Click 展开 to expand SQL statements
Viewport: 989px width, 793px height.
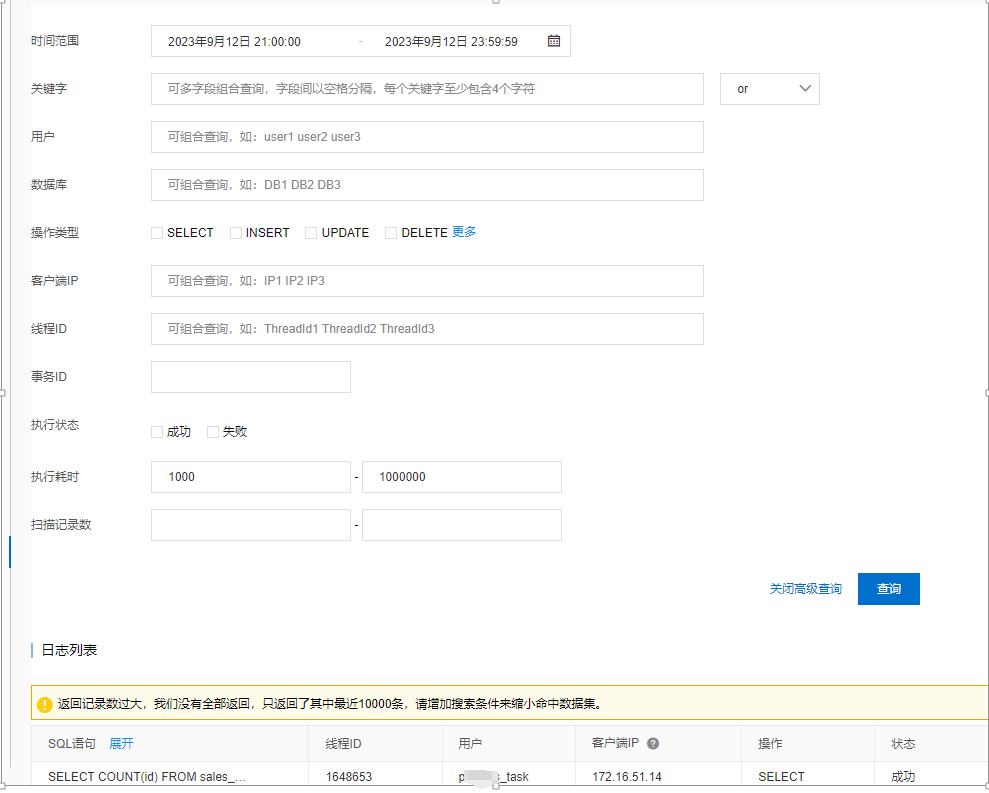[x=121, y=743]
